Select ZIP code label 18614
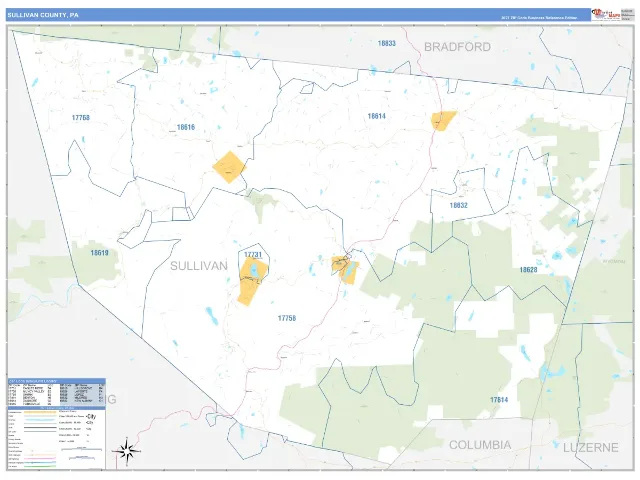The height and width of the screenshot is (480, 640). coord(376,116)
